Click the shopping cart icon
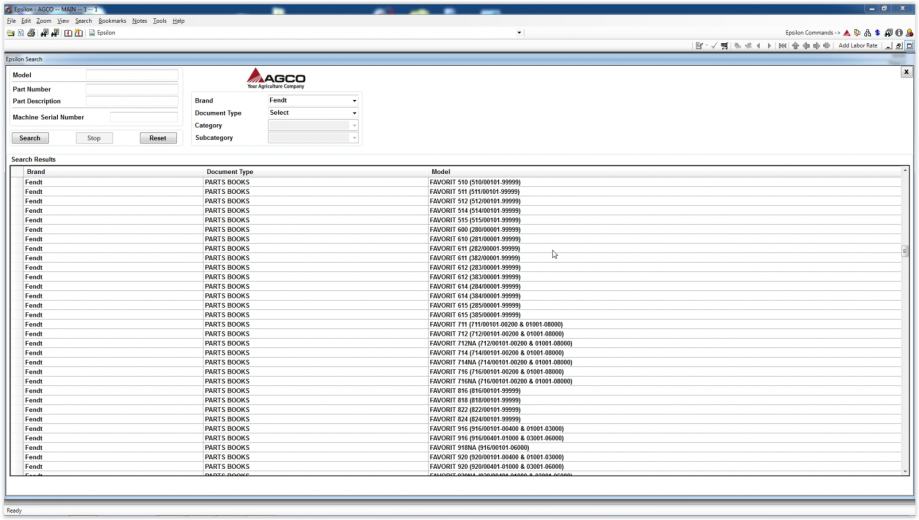This screenshot has width=919, height=520. 725,46
